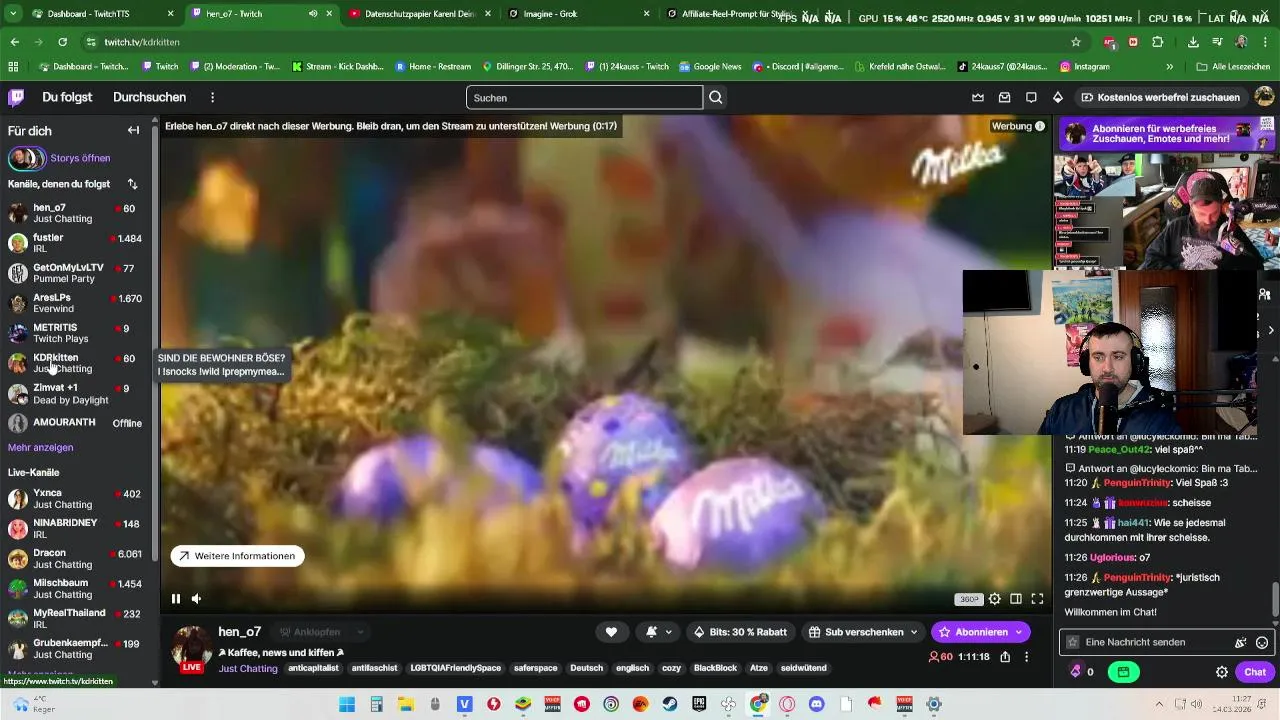Open the Bits cheering icon in chat input
This screenshot has height=720, width=1280.
coord(1241,642)
